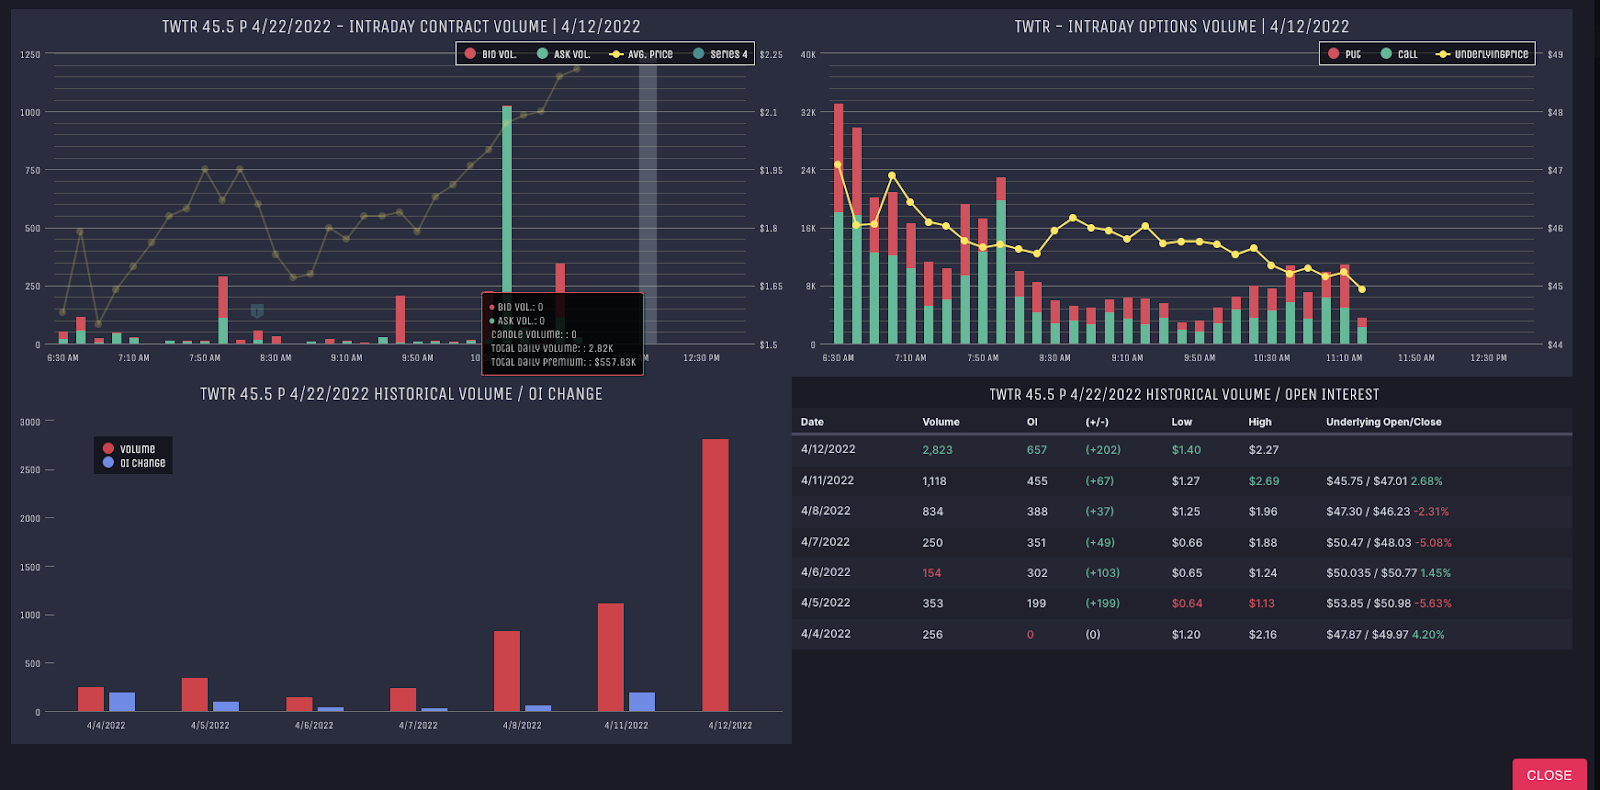This screenshot has height=790, width=1600.
Task: Click the red volume value 154
Action: point(932,573)
